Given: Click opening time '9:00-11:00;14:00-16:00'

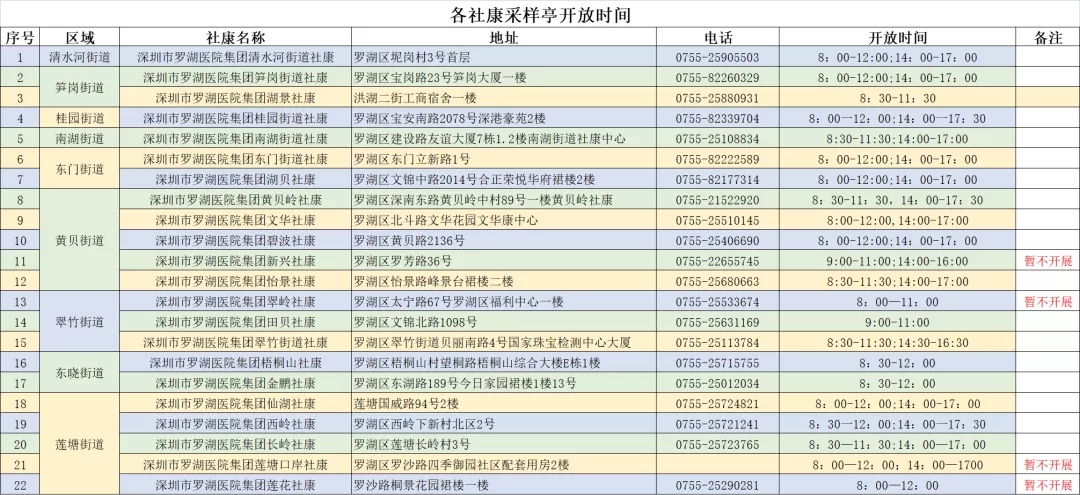Looking at the screenshot, I should (x=897, y=262).
